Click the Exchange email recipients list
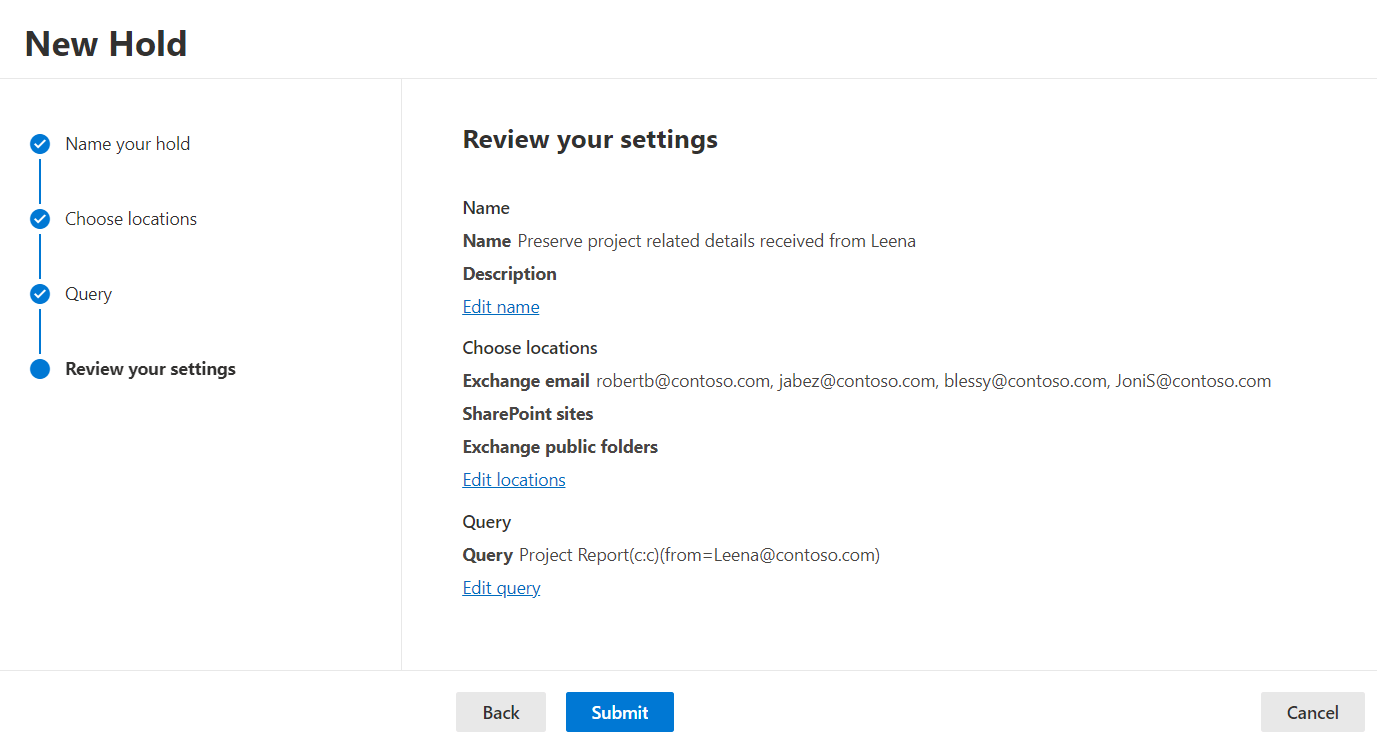Image resolution: width=1377 pixels, height=739 pixels. [x=933, y=380]
